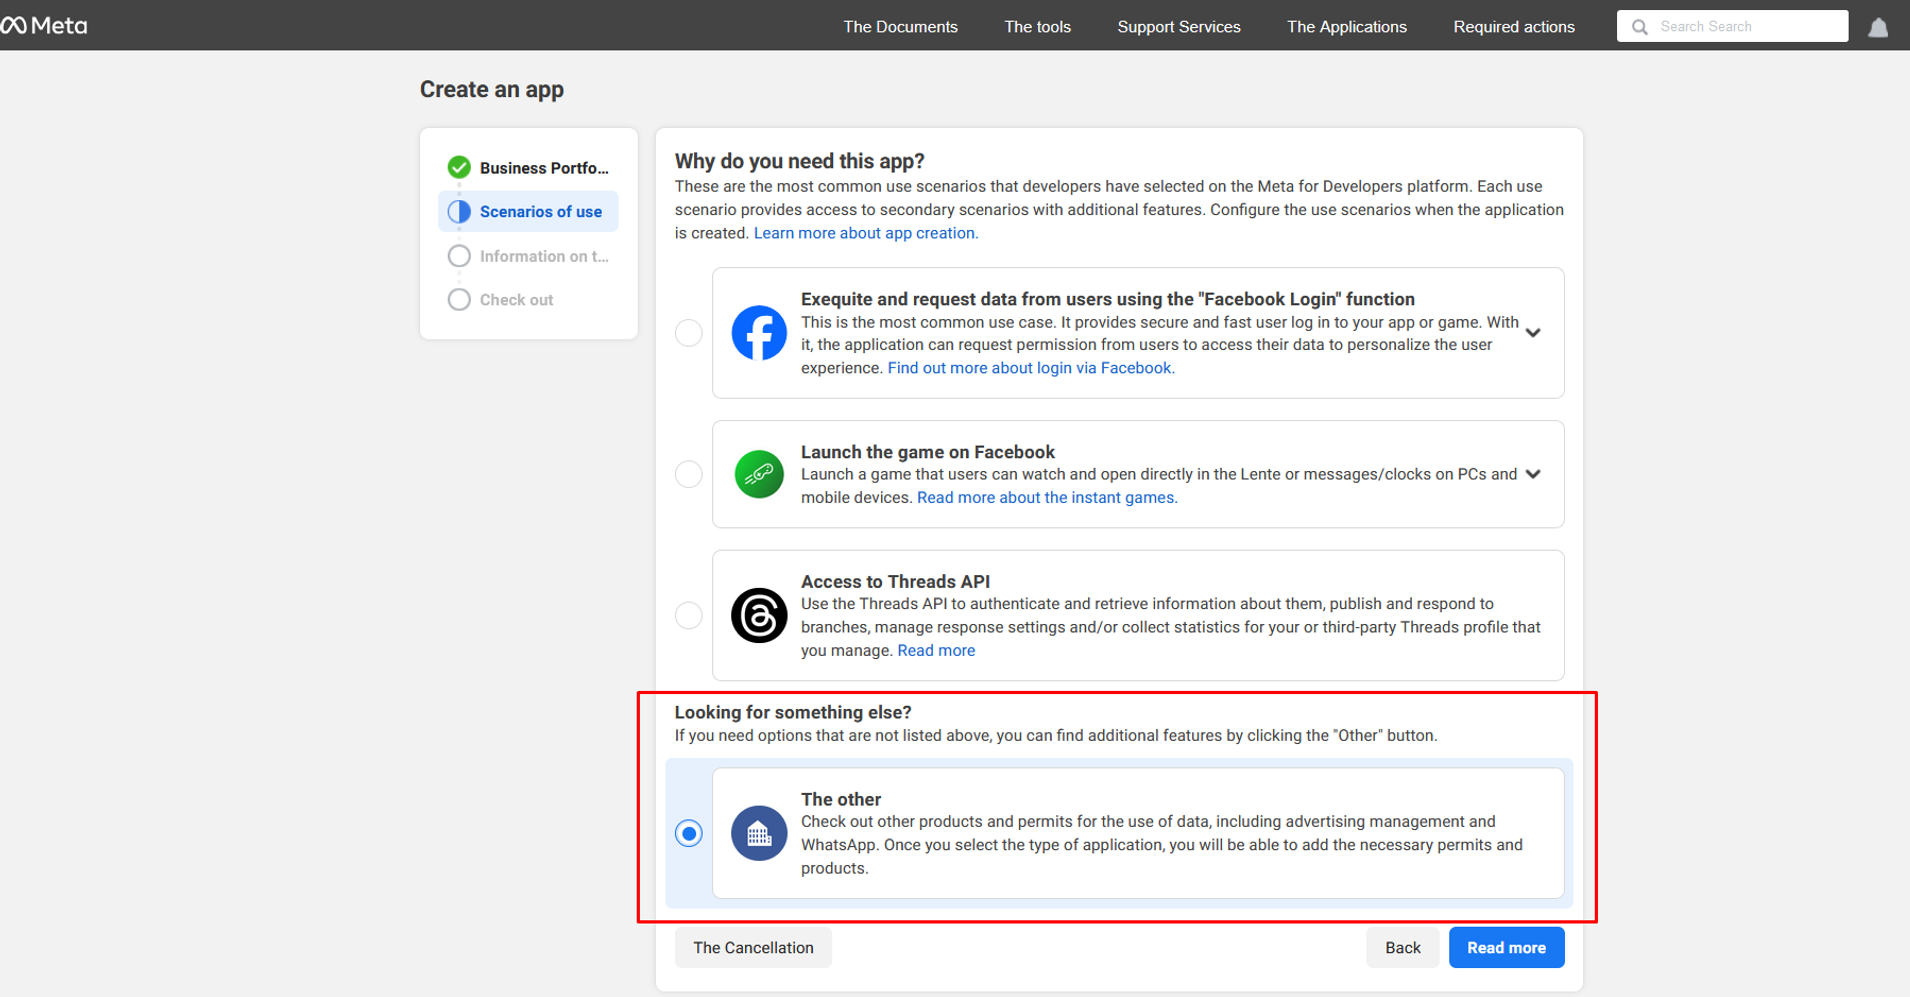
Task: Click the green checkmark beside Business Portfolio
Action: point(459,167)
